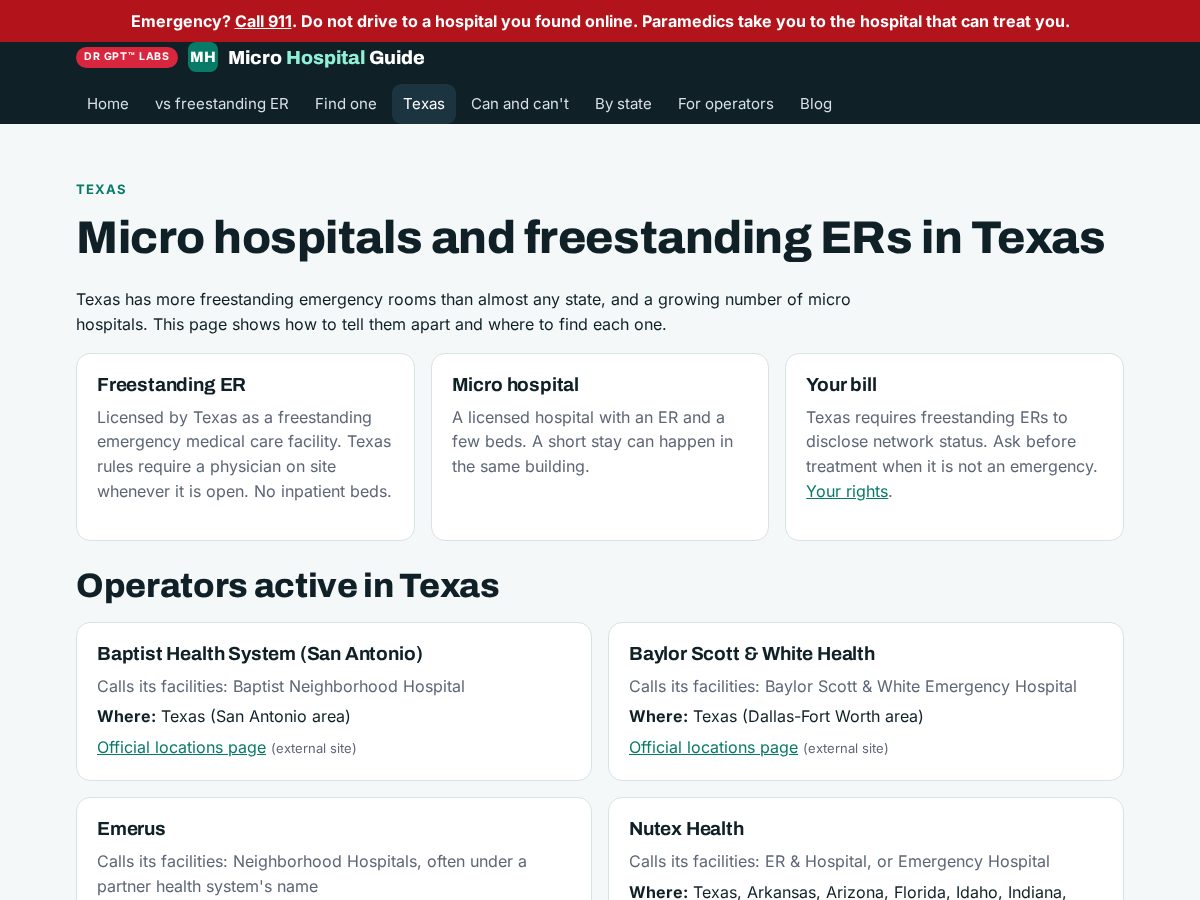Click the Your bill card heading
The width and height of the screenshot is (1200, 900).
(x=841, y=384)
